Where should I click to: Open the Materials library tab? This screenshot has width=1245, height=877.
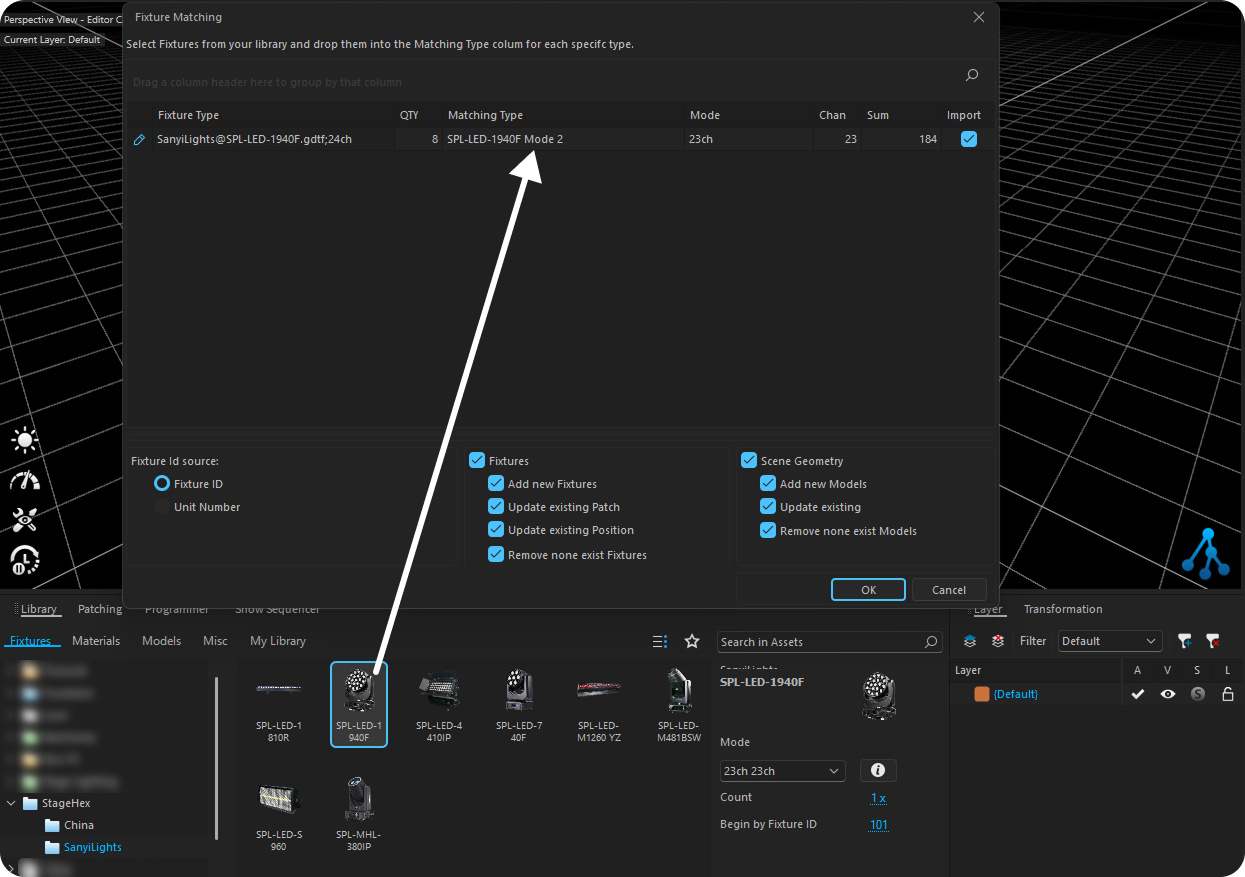pyautogui.click(x=96, y=641)
